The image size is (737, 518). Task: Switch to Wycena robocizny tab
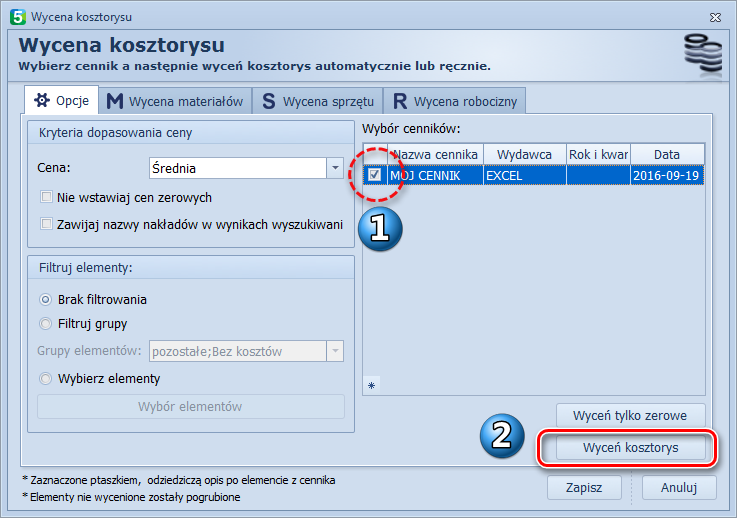point(455,101)
